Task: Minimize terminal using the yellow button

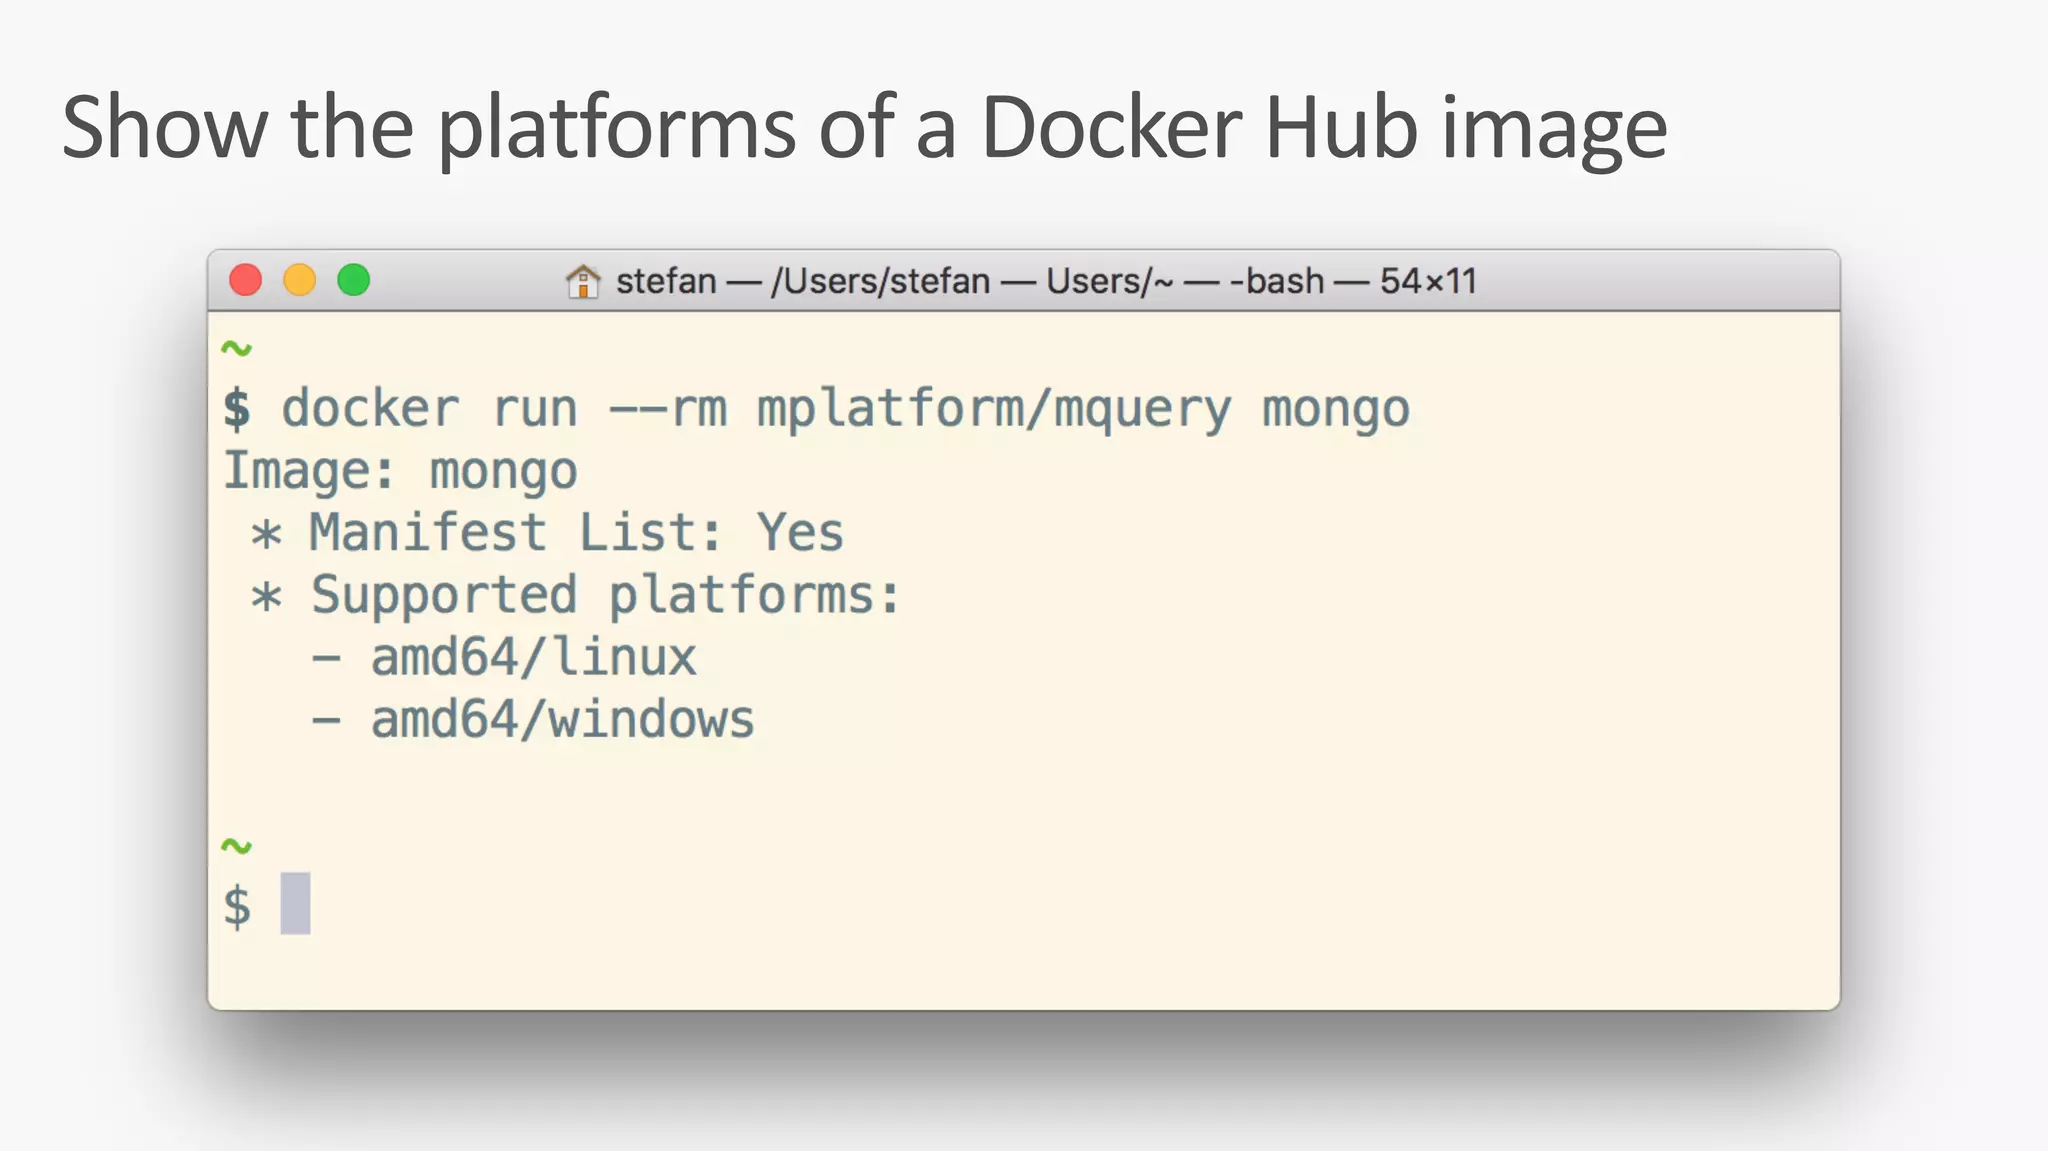Action: tap(300, 280)
